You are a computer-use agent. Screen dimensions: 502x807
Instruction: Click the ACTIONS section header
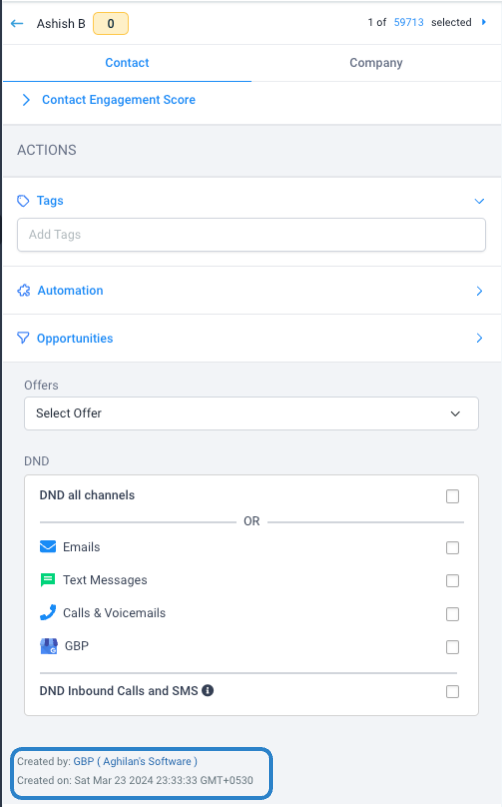(47, 150)
